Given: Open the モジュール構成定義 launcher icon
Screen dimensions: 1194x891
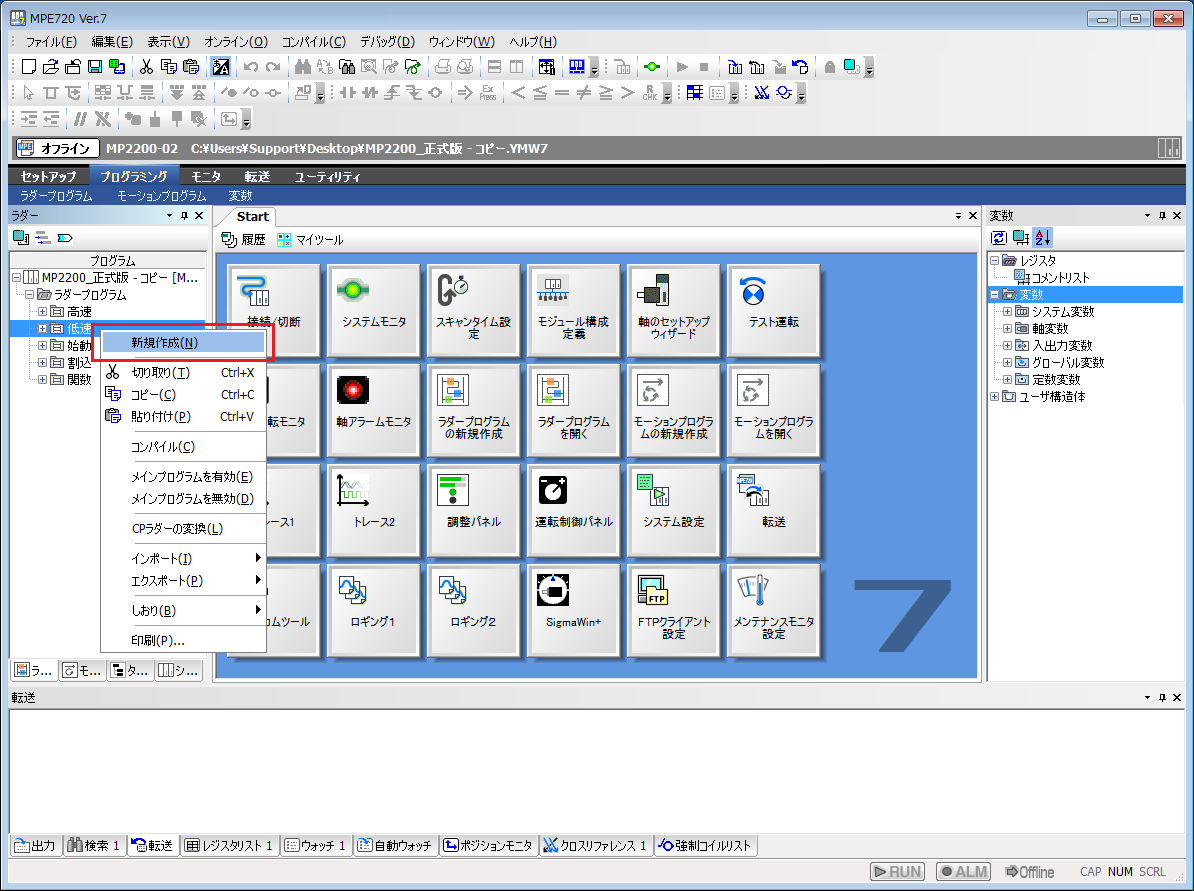Looking at the screenshot, I should point(573,310).
